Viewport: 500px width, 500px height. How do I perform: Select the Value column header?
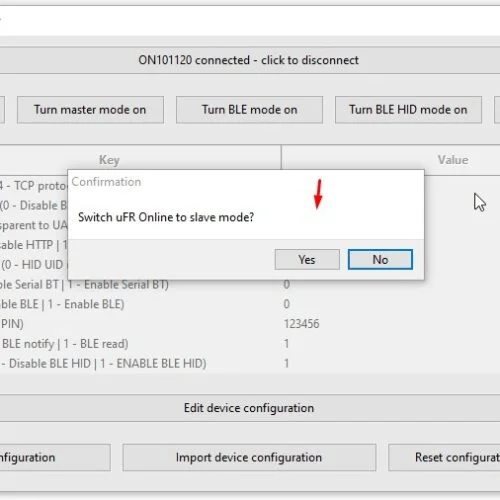(x=453, y=160)
